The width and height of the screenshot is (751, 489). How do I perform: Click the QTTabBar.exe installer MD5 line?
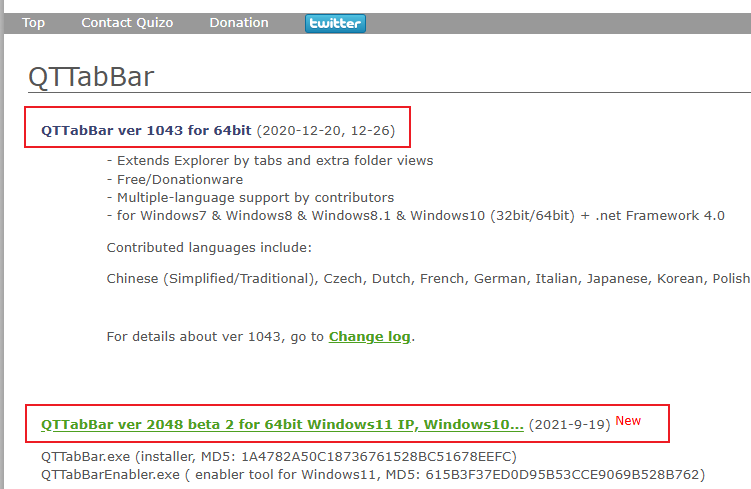279,456
